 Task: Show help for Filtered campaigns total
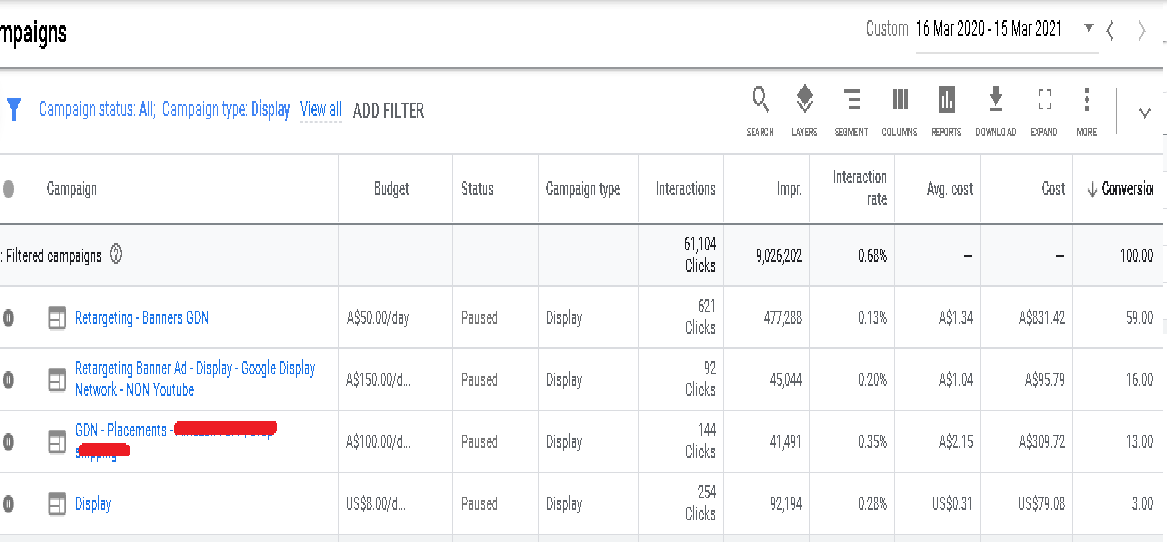click(x=116, y=256)
